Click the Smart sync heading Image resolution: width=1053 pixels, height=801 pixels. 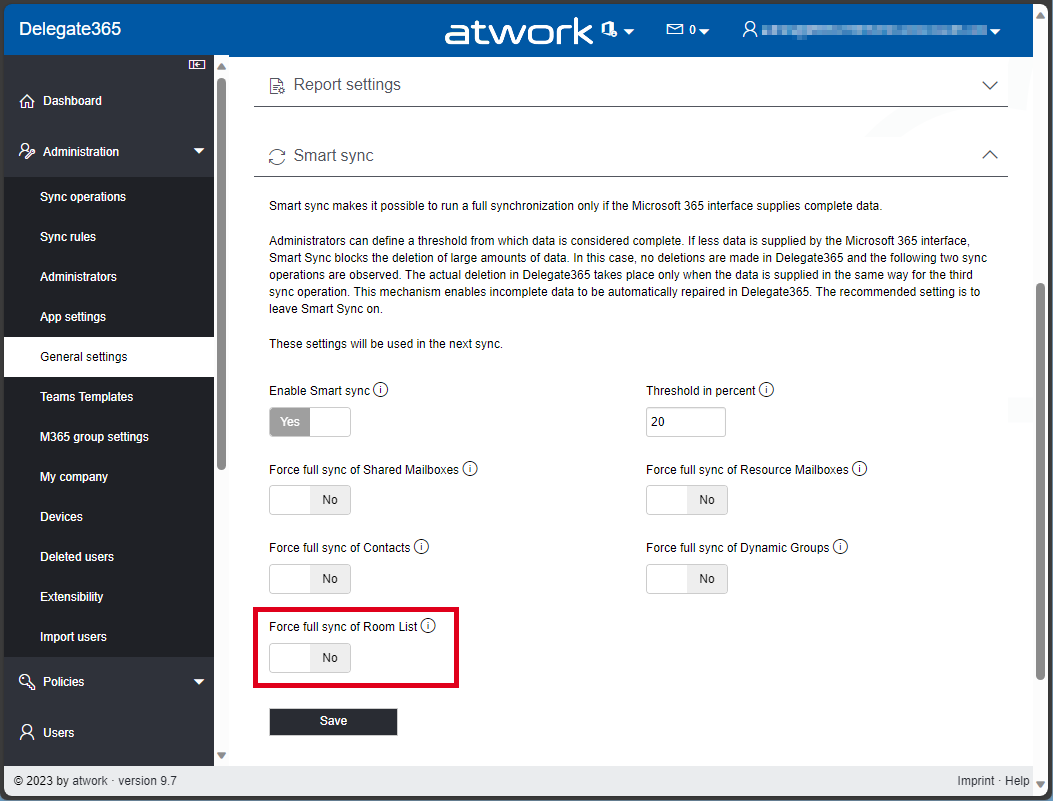click(333, 156)
